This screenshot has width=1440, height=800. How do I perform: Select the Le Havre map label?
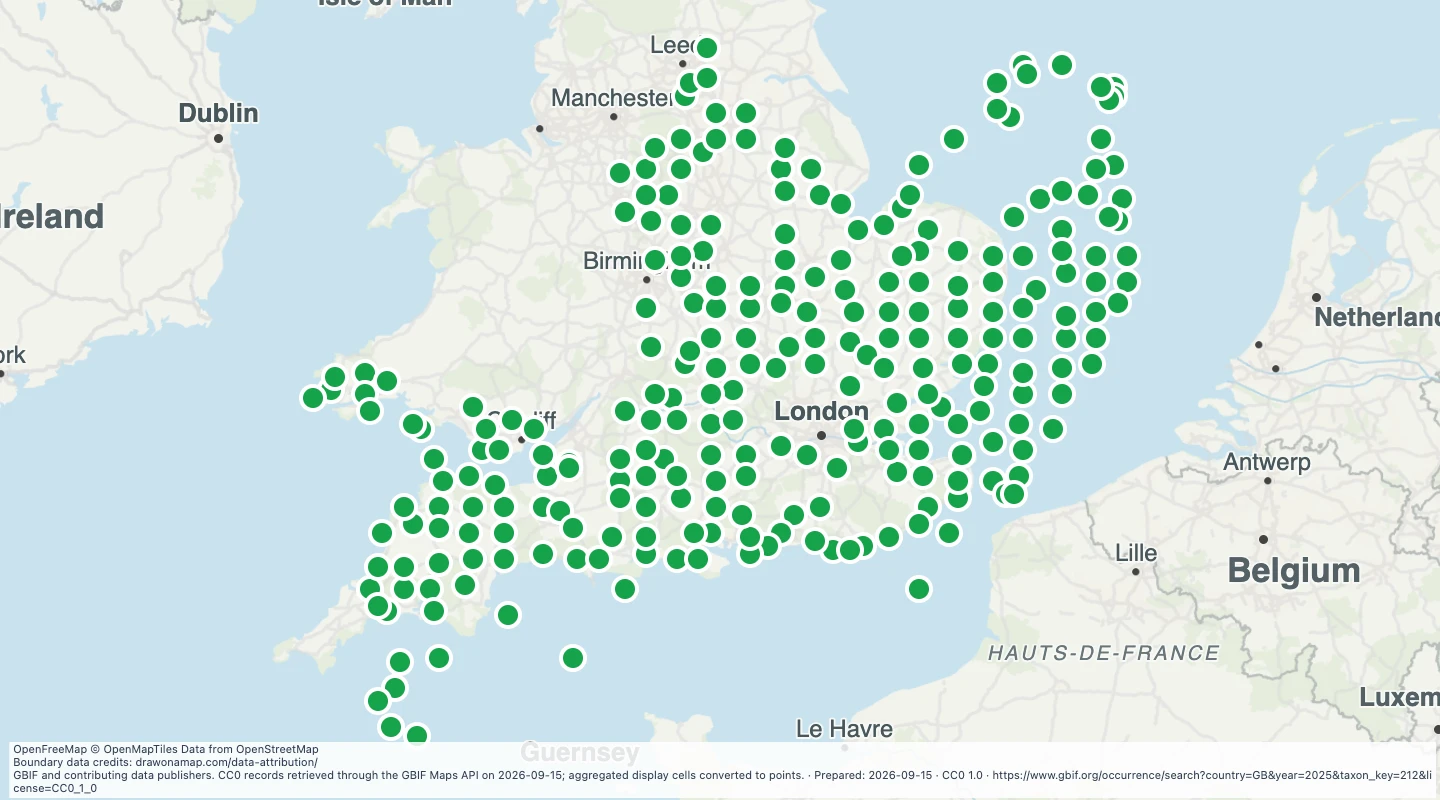tap(845, 728)
